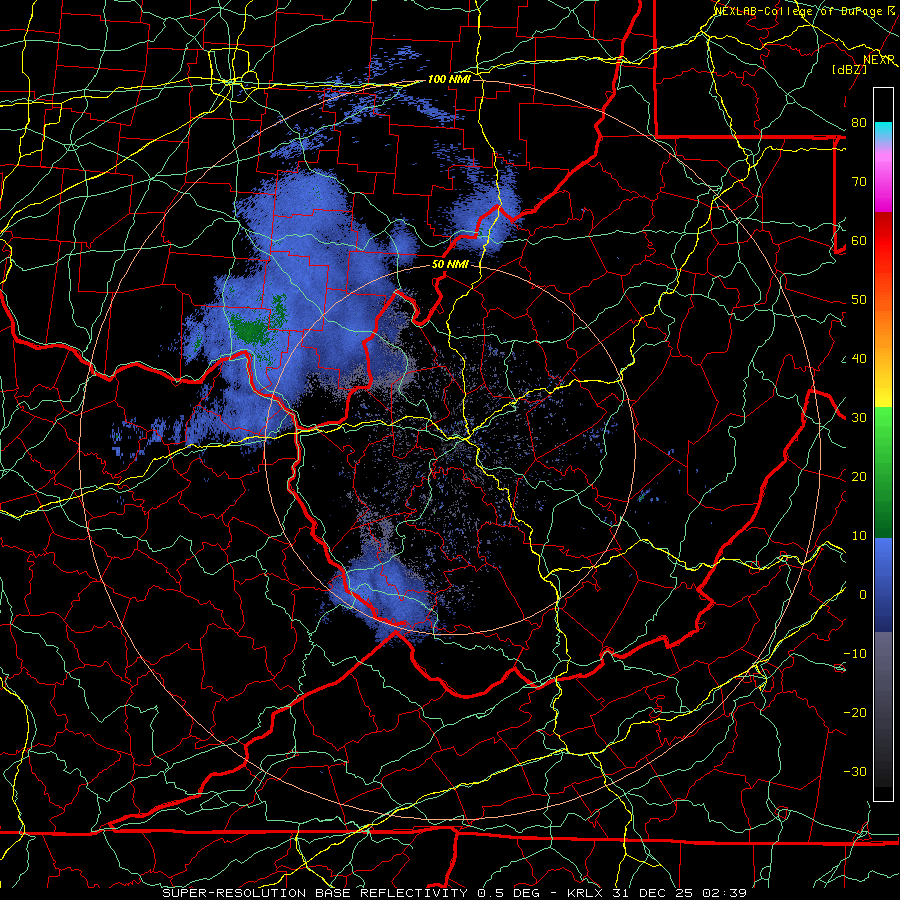The width and height of the screenshot is (900, 900).
Task: Click the 40 value on the dBZ scale
Action: click(859, 359)
